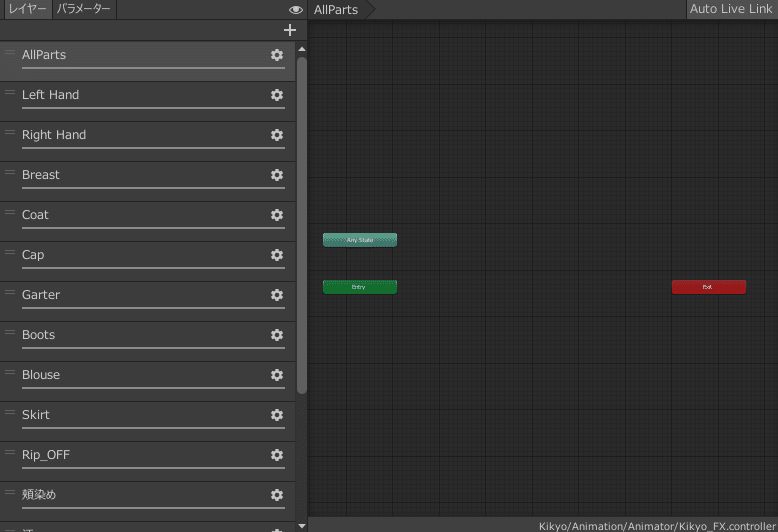
Task: Toggle Auto Live Link button
Action: 731,9
